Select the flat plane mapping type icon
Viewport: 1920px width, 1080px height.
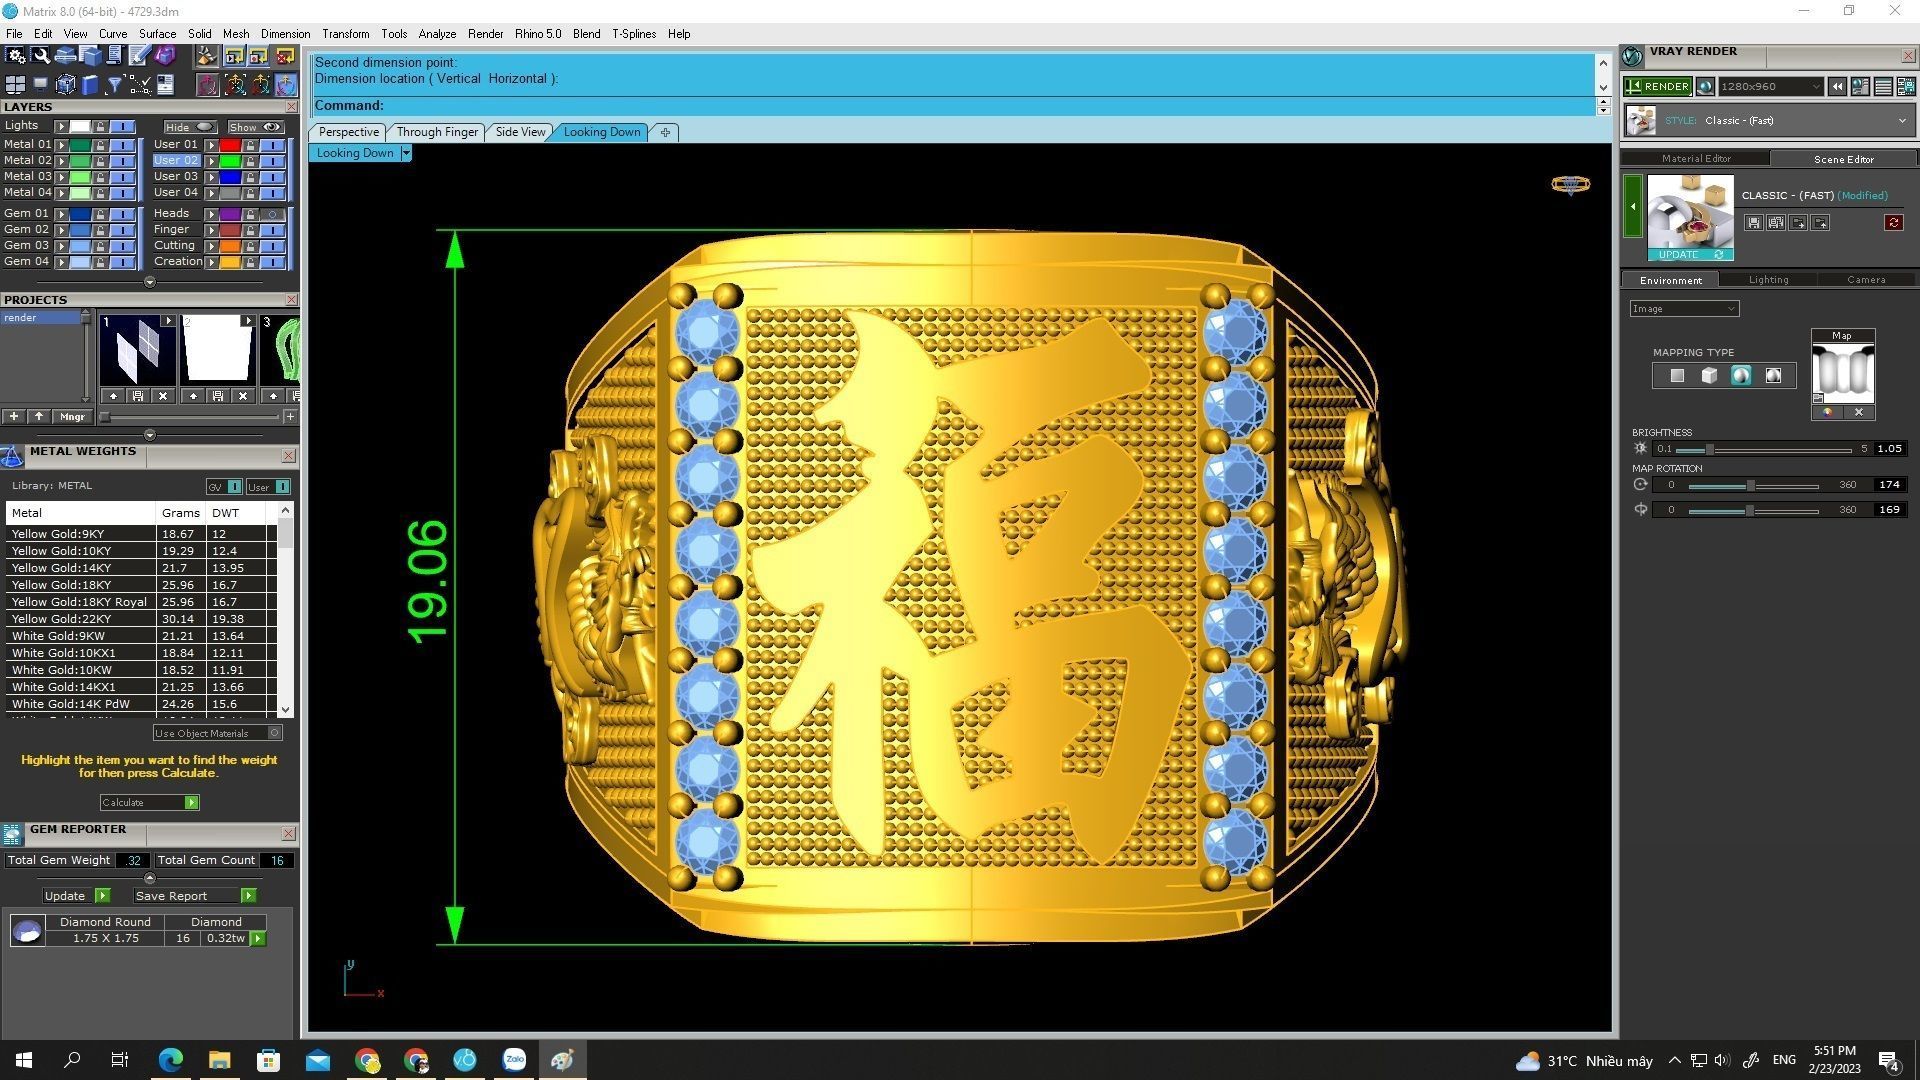pyautogui.click(x=1677, y=376)
